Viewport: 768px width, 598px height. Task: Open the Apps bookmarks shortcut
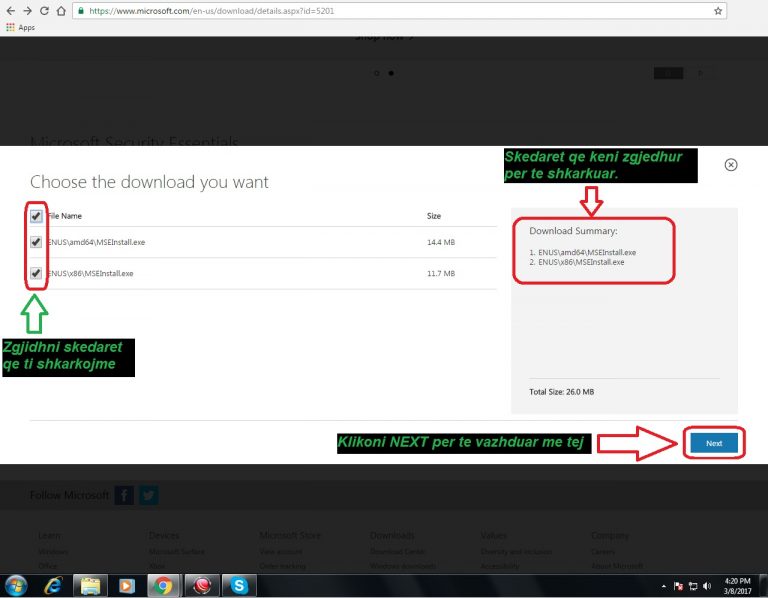(21, 27)
